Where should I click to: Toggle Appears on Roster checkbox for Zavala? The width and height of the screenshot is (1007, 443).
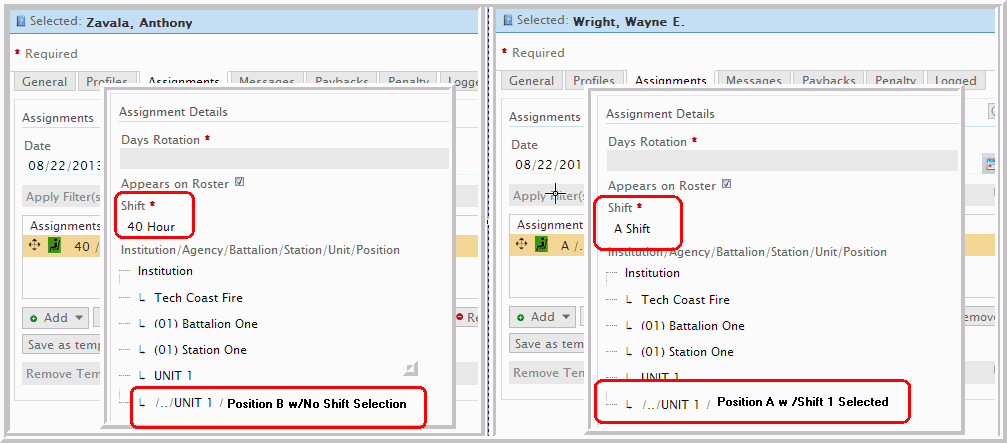coord(239,183)
